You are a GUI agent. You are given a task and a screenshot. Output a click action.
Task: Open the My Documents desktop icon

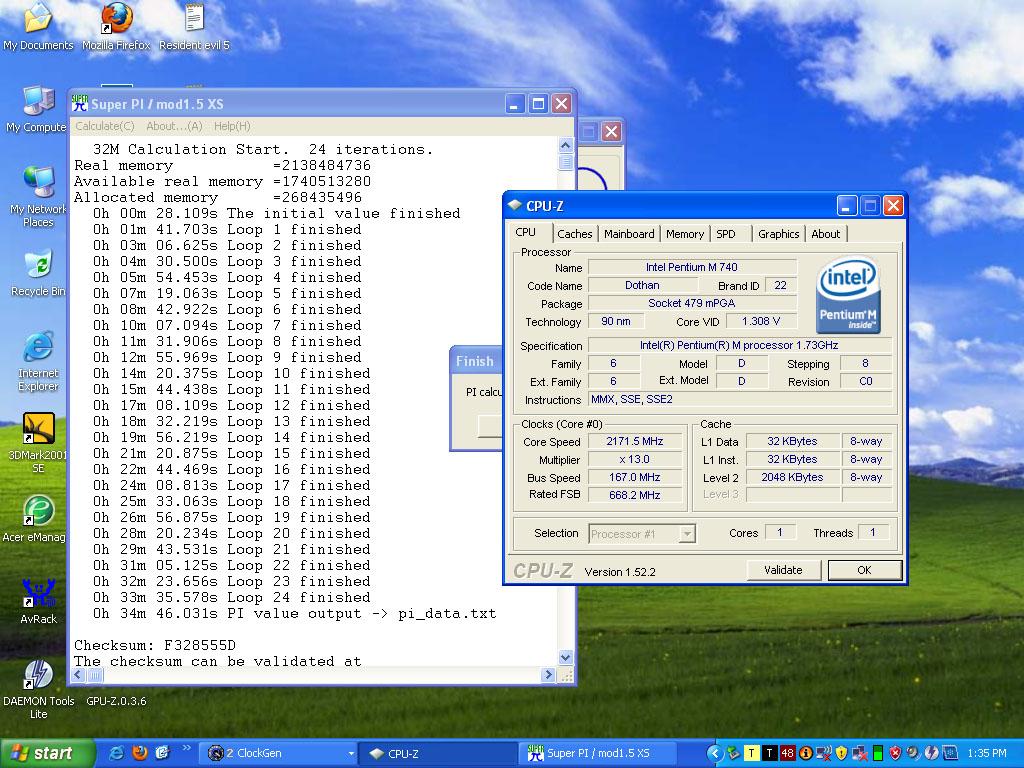pyautogui.click(x=38, y=27)
